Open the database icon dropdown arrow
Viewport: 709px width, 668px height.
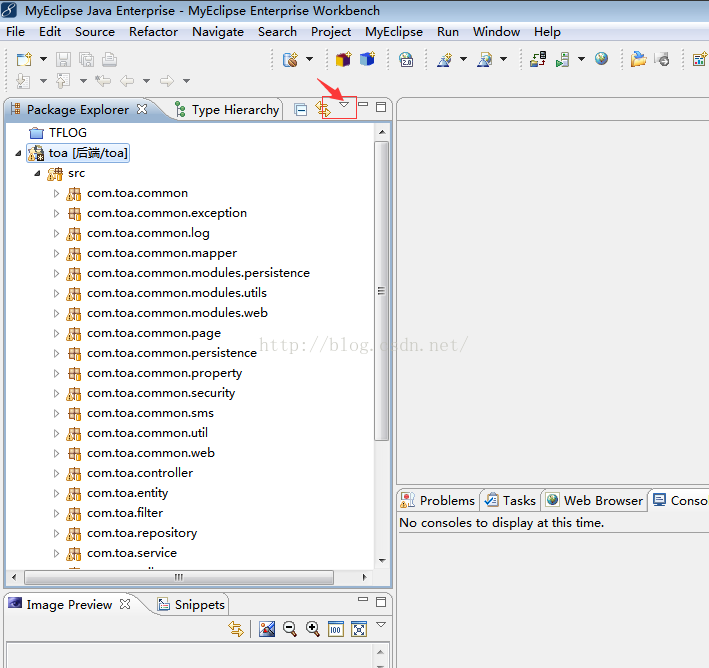tap(310, 59)
